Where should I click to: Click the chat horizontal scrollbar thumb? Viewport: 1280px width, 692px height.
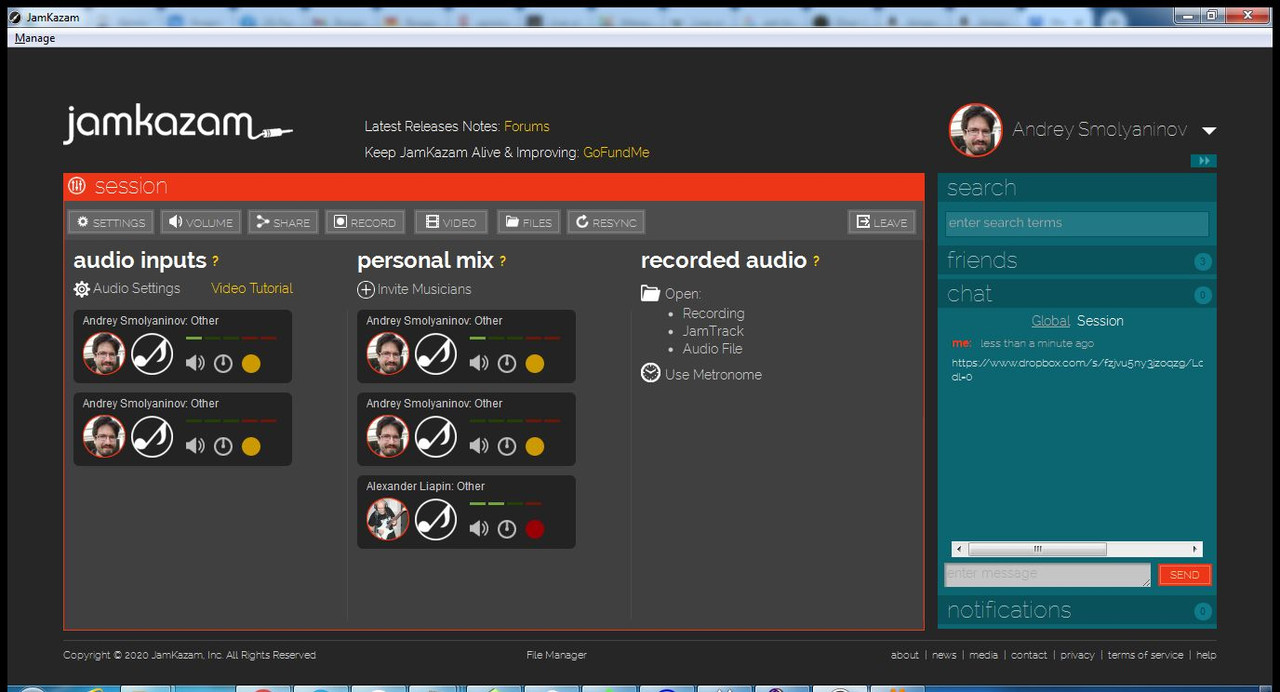(x=1037, y=549)
